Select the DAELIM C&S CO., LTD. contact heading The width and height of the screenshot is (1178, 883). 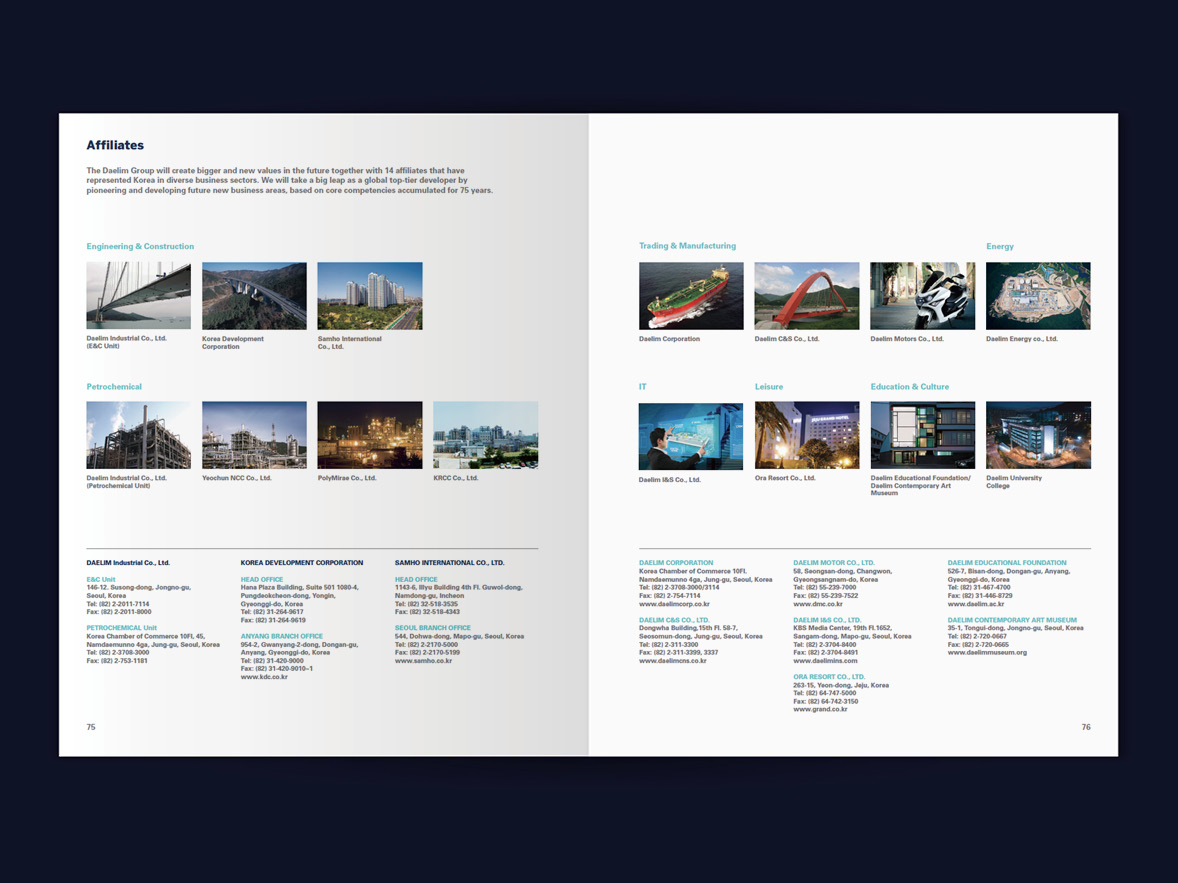674,620
